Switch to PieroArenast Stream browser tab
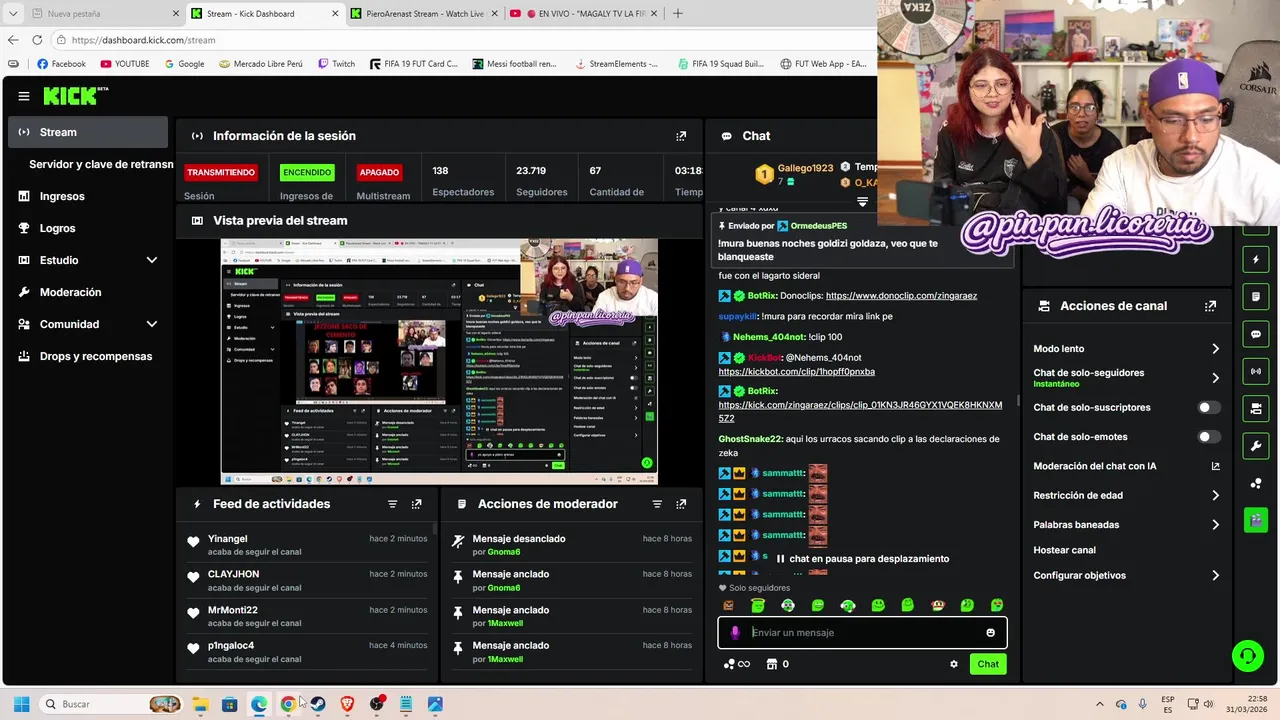The image size is (1280, 720). click(423, 14)
